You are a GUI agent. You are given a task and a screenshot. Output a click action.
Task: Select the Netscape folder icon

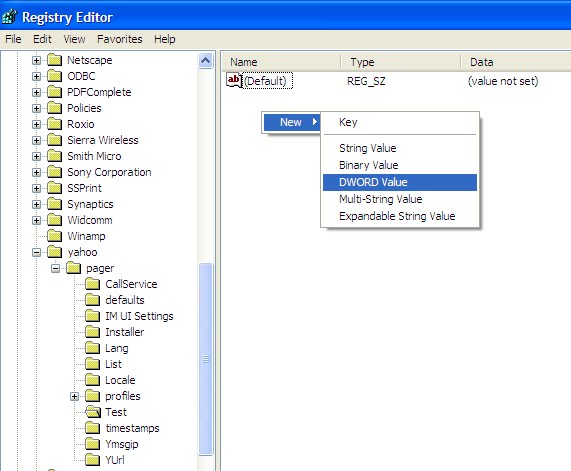55,60
